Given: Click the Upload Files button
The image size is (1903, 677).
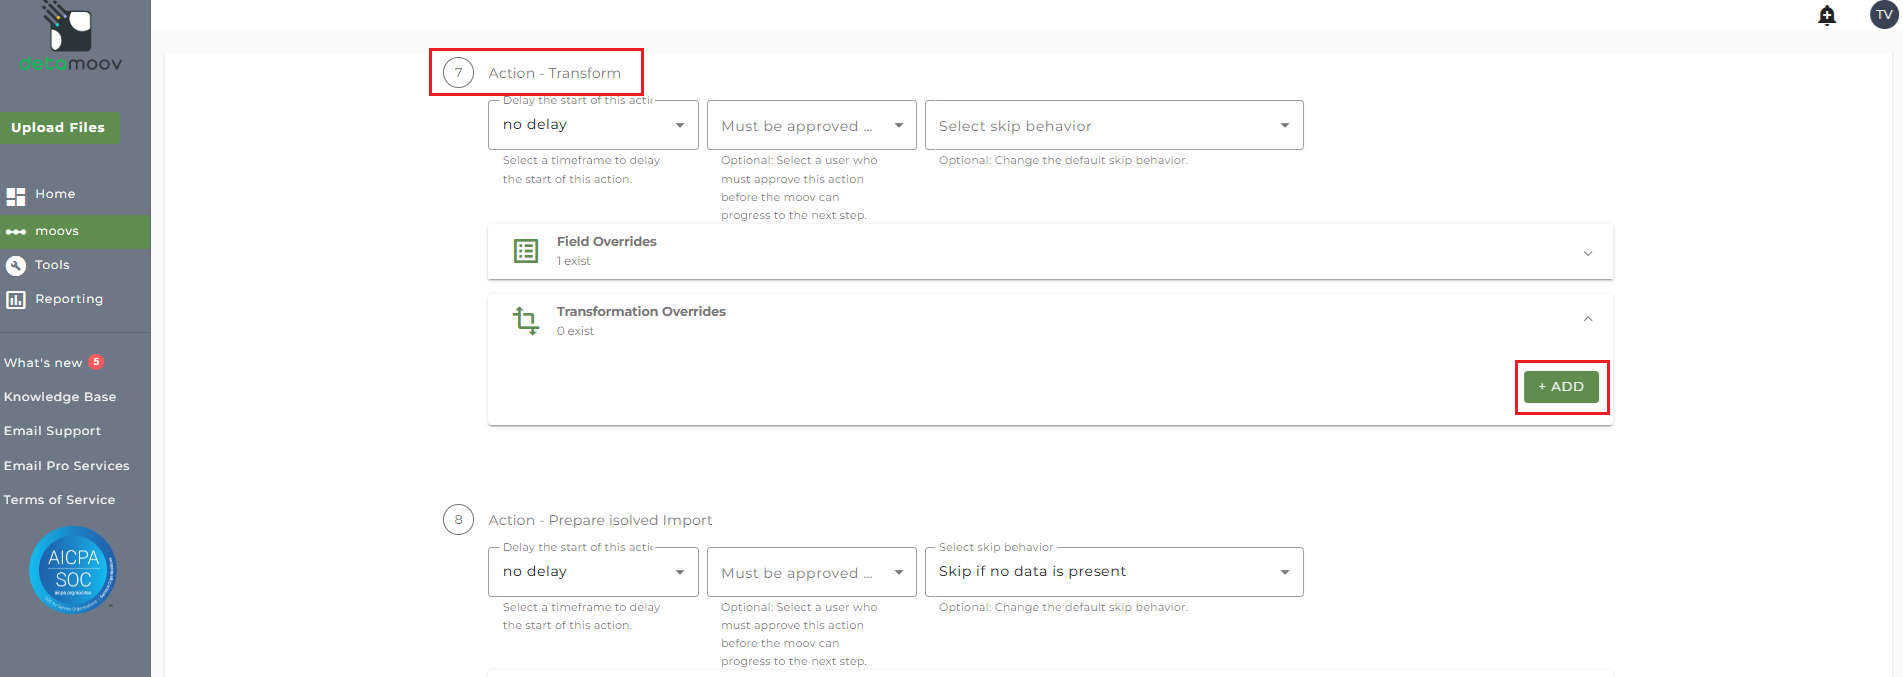Looking at the screenshot, I should pyautogui.click(x=58, y=128).
